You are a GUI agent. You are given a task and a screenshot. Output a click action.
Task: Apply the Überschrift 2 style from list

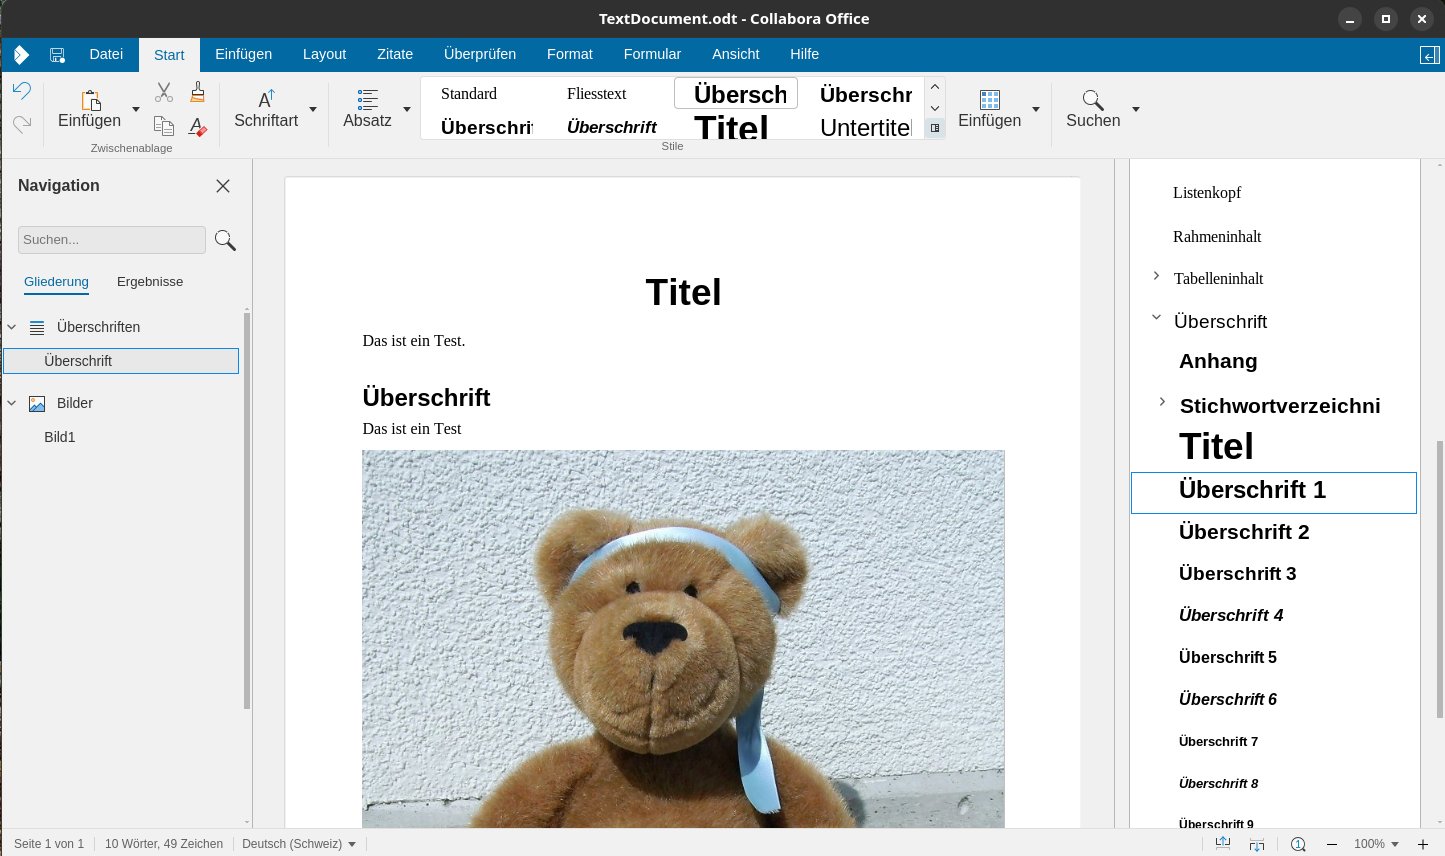pyautogui.click(x=1243, y=532)
